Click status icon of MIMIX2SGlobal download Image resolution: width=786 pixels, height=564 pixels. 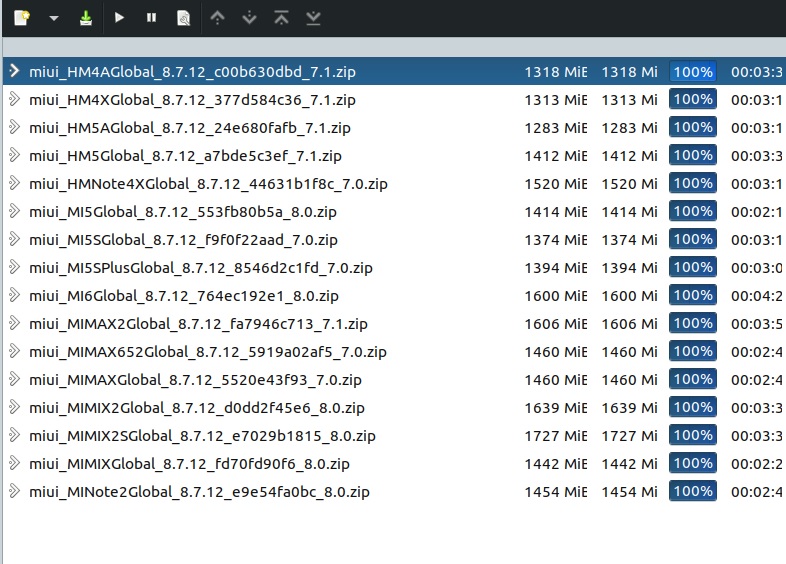[x=15, y=436]
